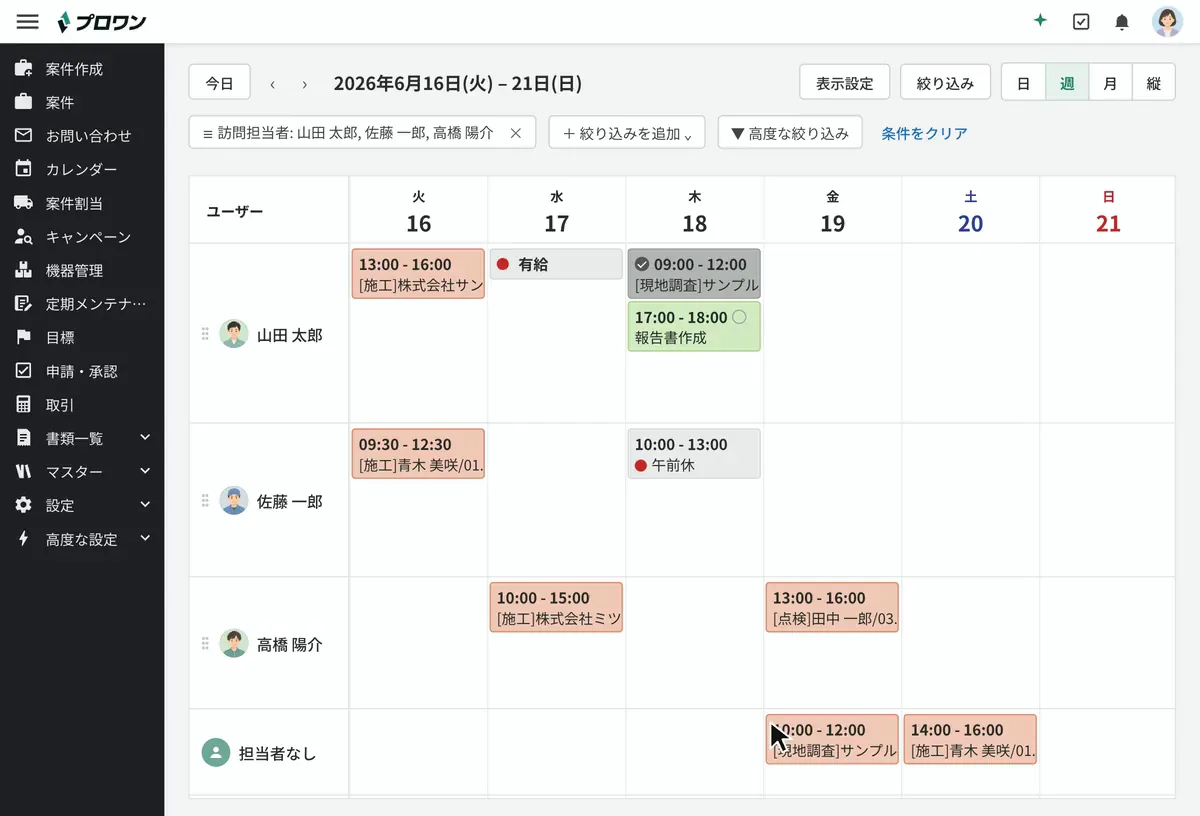This screenshot has width=1200, height=816.
Task: Open the checkbox task icon in header
Action: pos(1081,21)
